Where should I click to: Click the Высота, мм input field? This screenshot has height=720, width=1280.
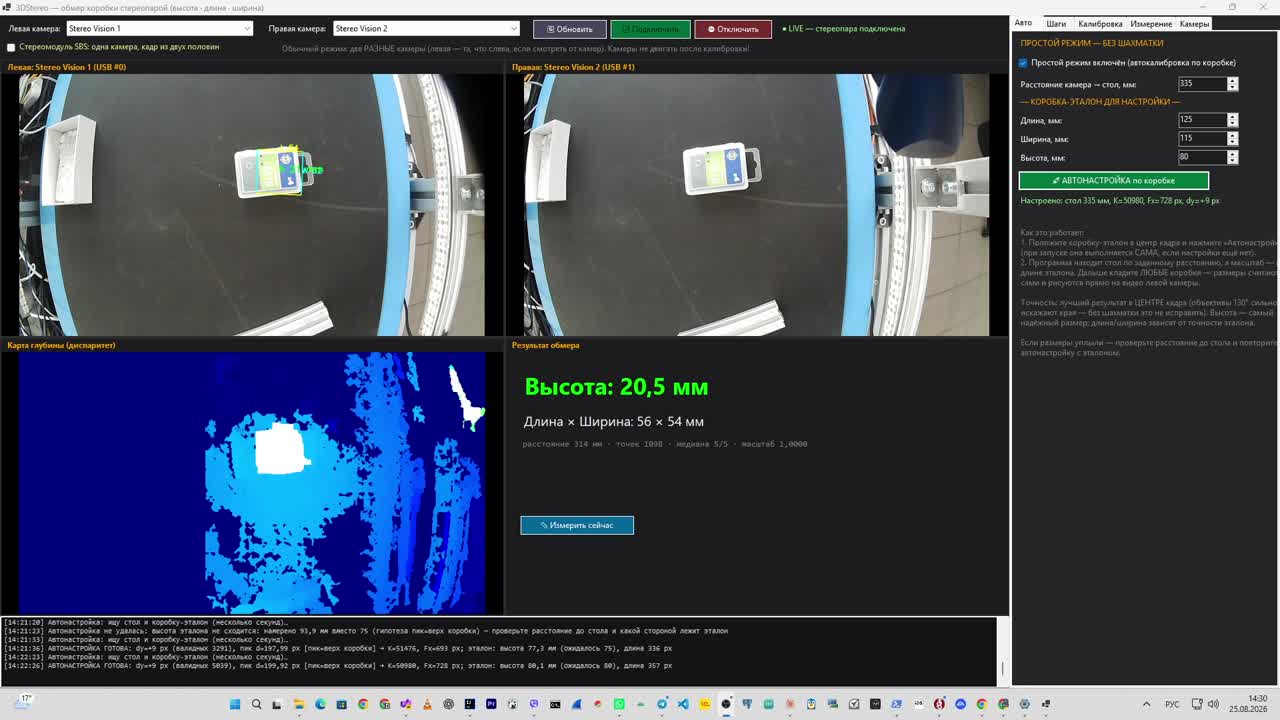click(1202, 157)
